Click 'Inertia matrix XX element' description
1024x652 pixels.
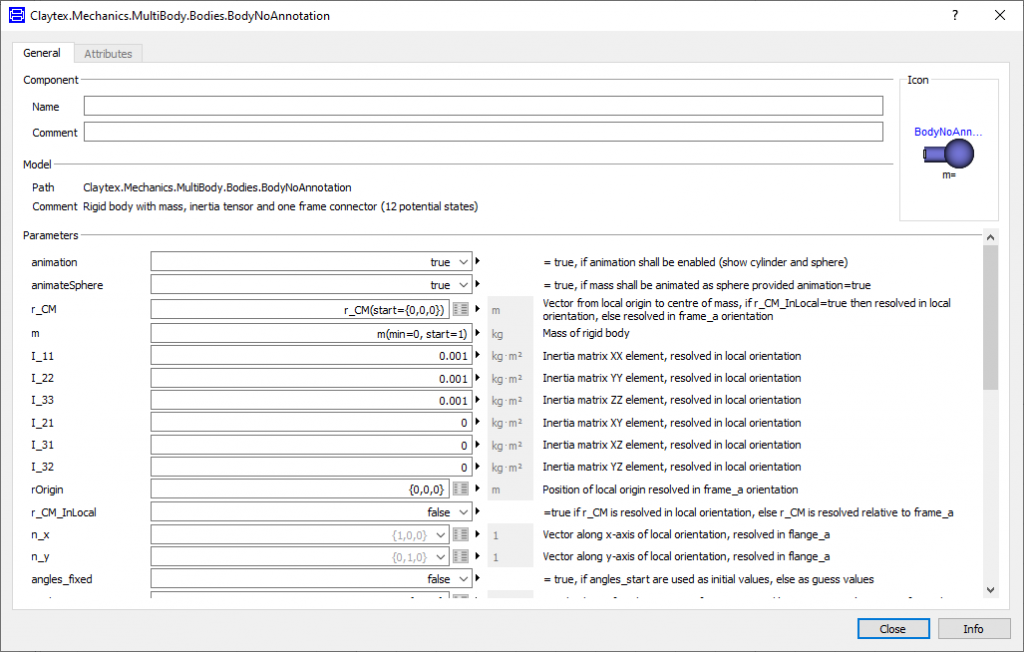click(x=671, y=356)
